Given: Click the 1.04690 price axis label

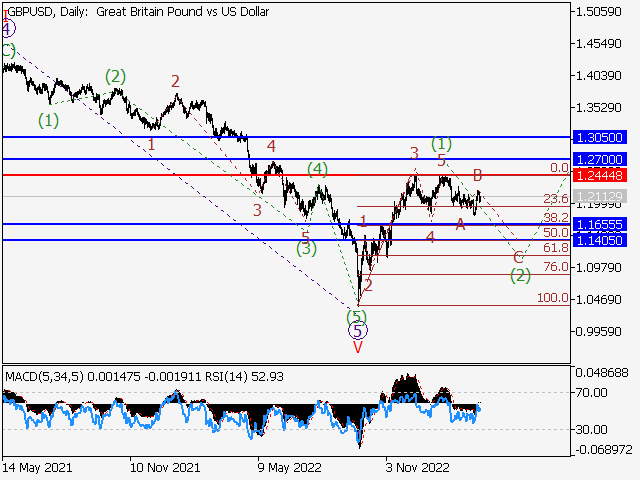Looking at the screenshot, I should [x=598, y=300].
